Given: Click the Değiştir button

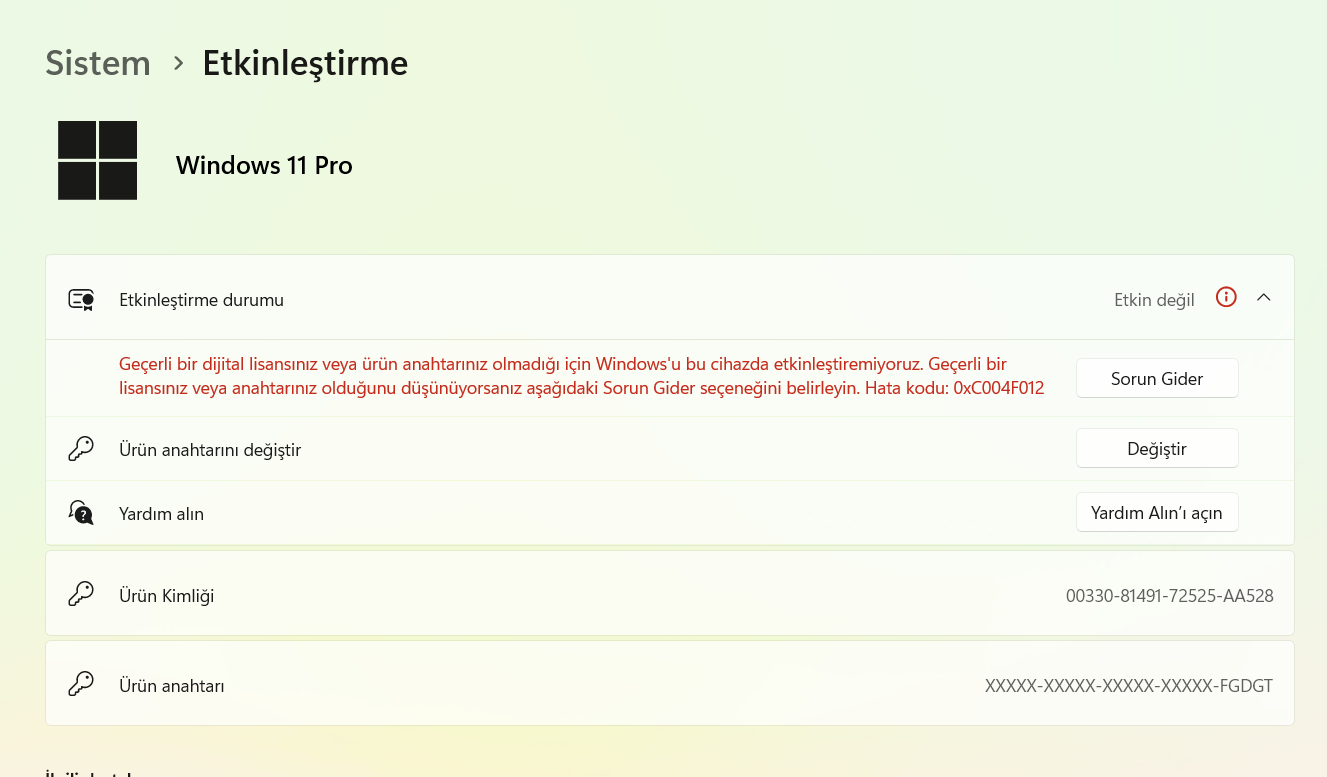Looking at the screenshot, I should point(1157,448).
